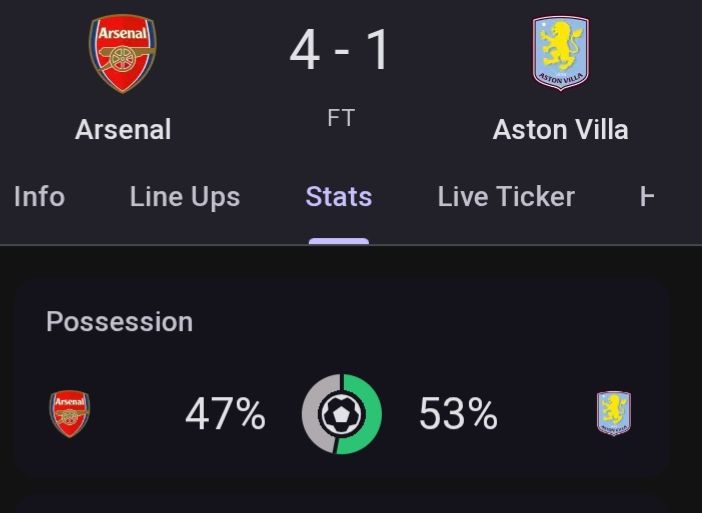Click Aston Villa's goal count of 1
The width and height of the screenshot is (702, 513).
click(x=378, y=51)
